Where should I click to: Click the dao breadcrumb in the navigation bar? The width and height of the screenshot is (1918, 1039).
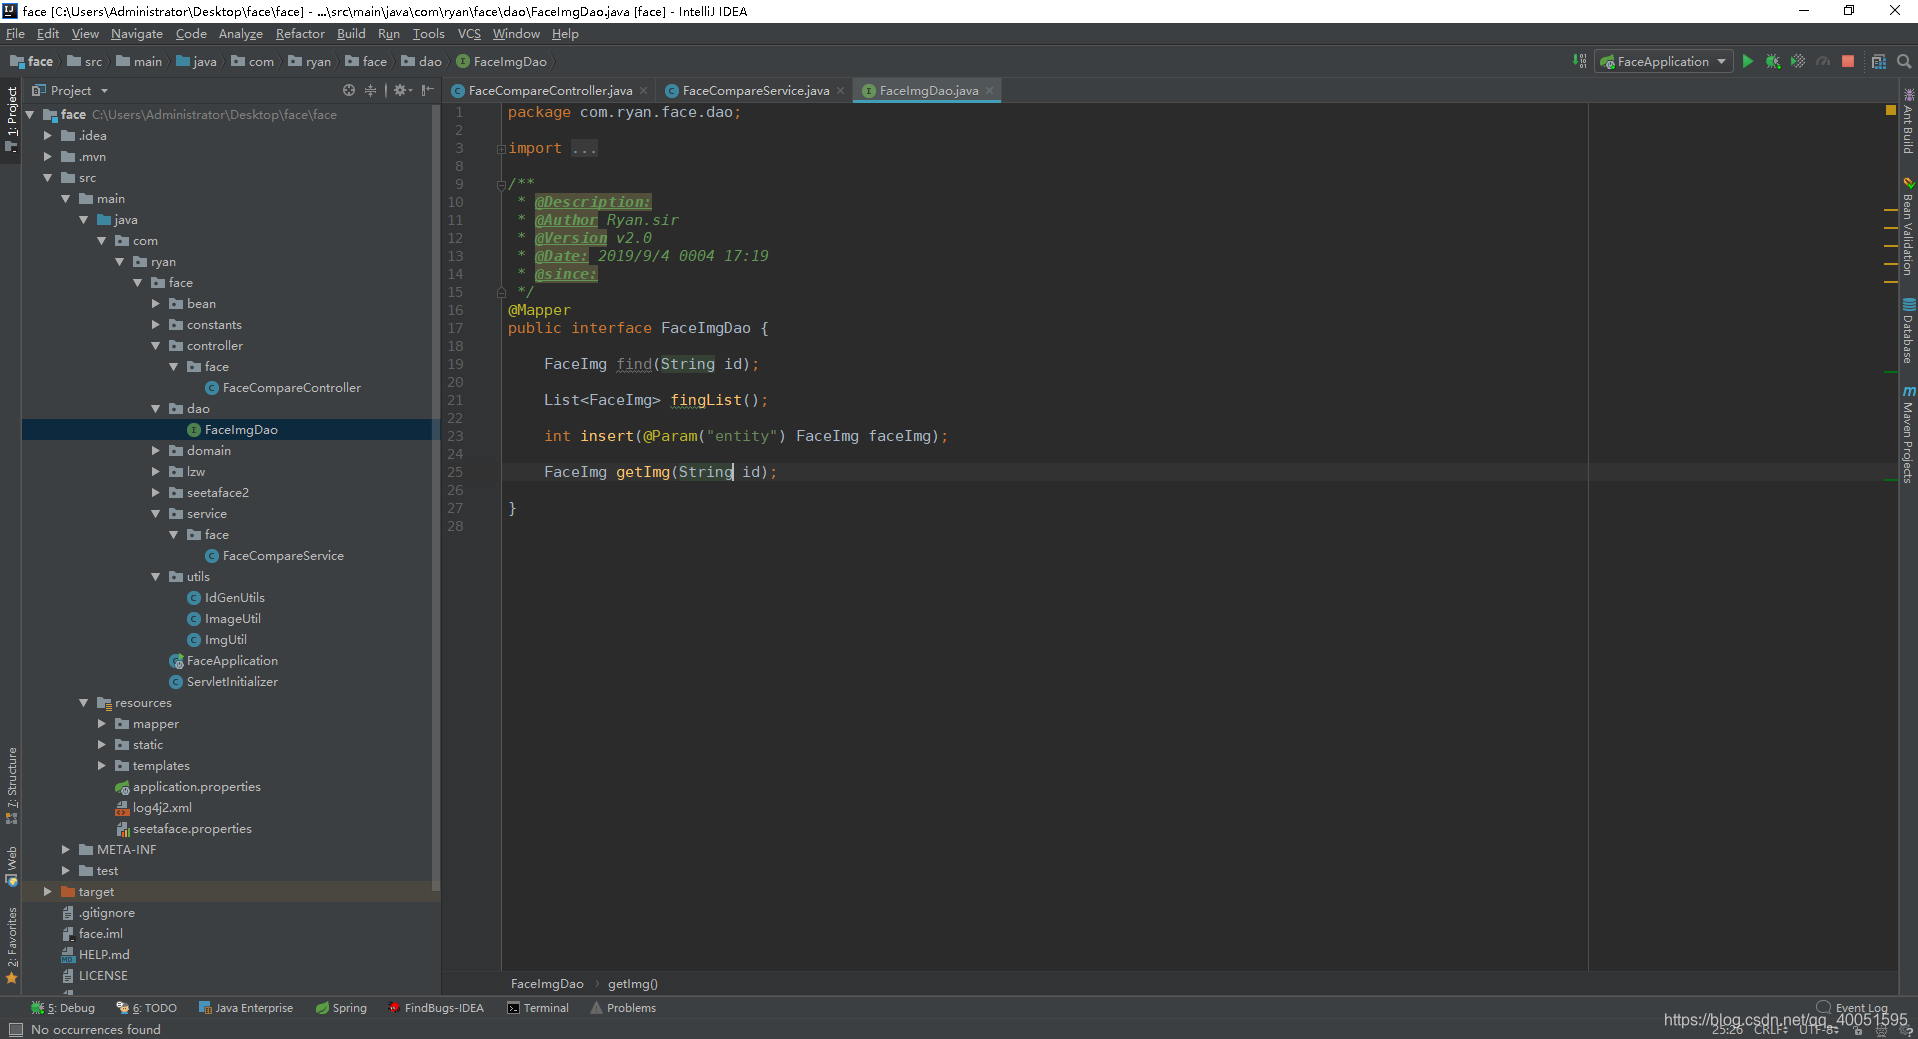point(421,62)
